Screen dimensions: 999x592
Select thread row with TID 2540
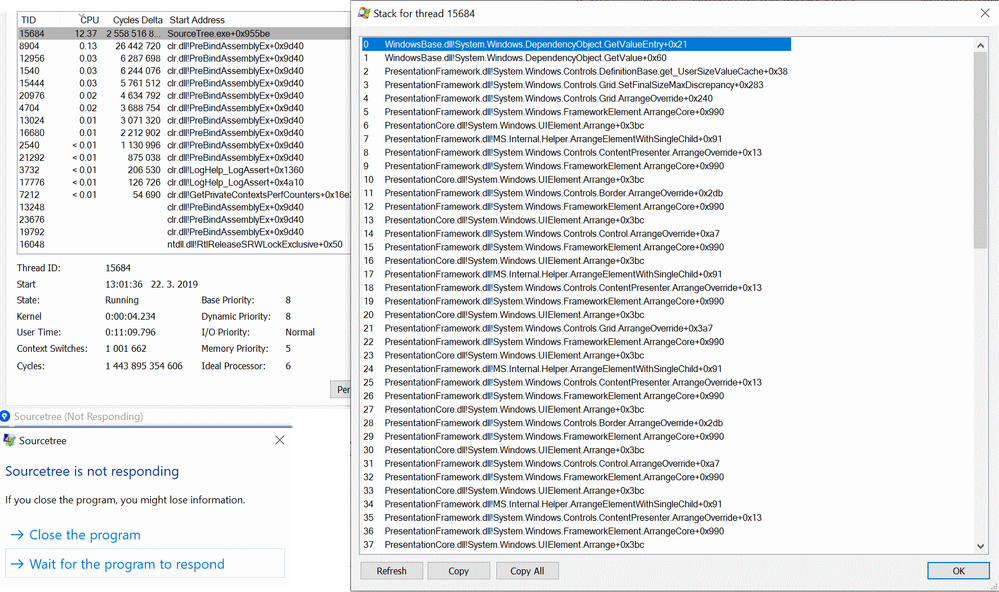[x=184, y=145]
